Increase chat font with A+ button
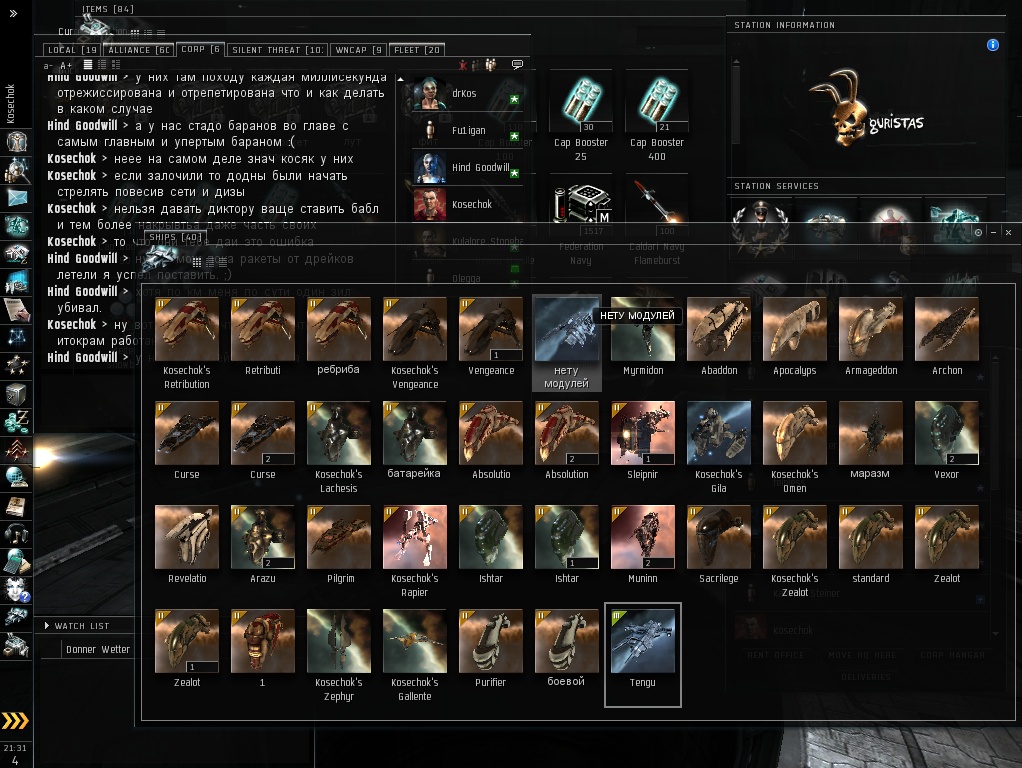 point(66,65)
